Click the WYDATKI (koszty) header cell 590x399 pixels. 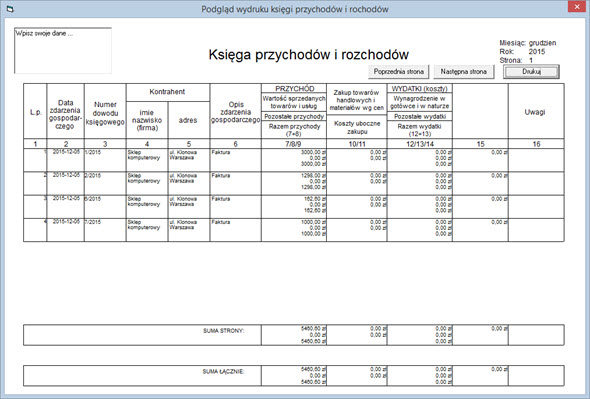(x=420, y=88)
